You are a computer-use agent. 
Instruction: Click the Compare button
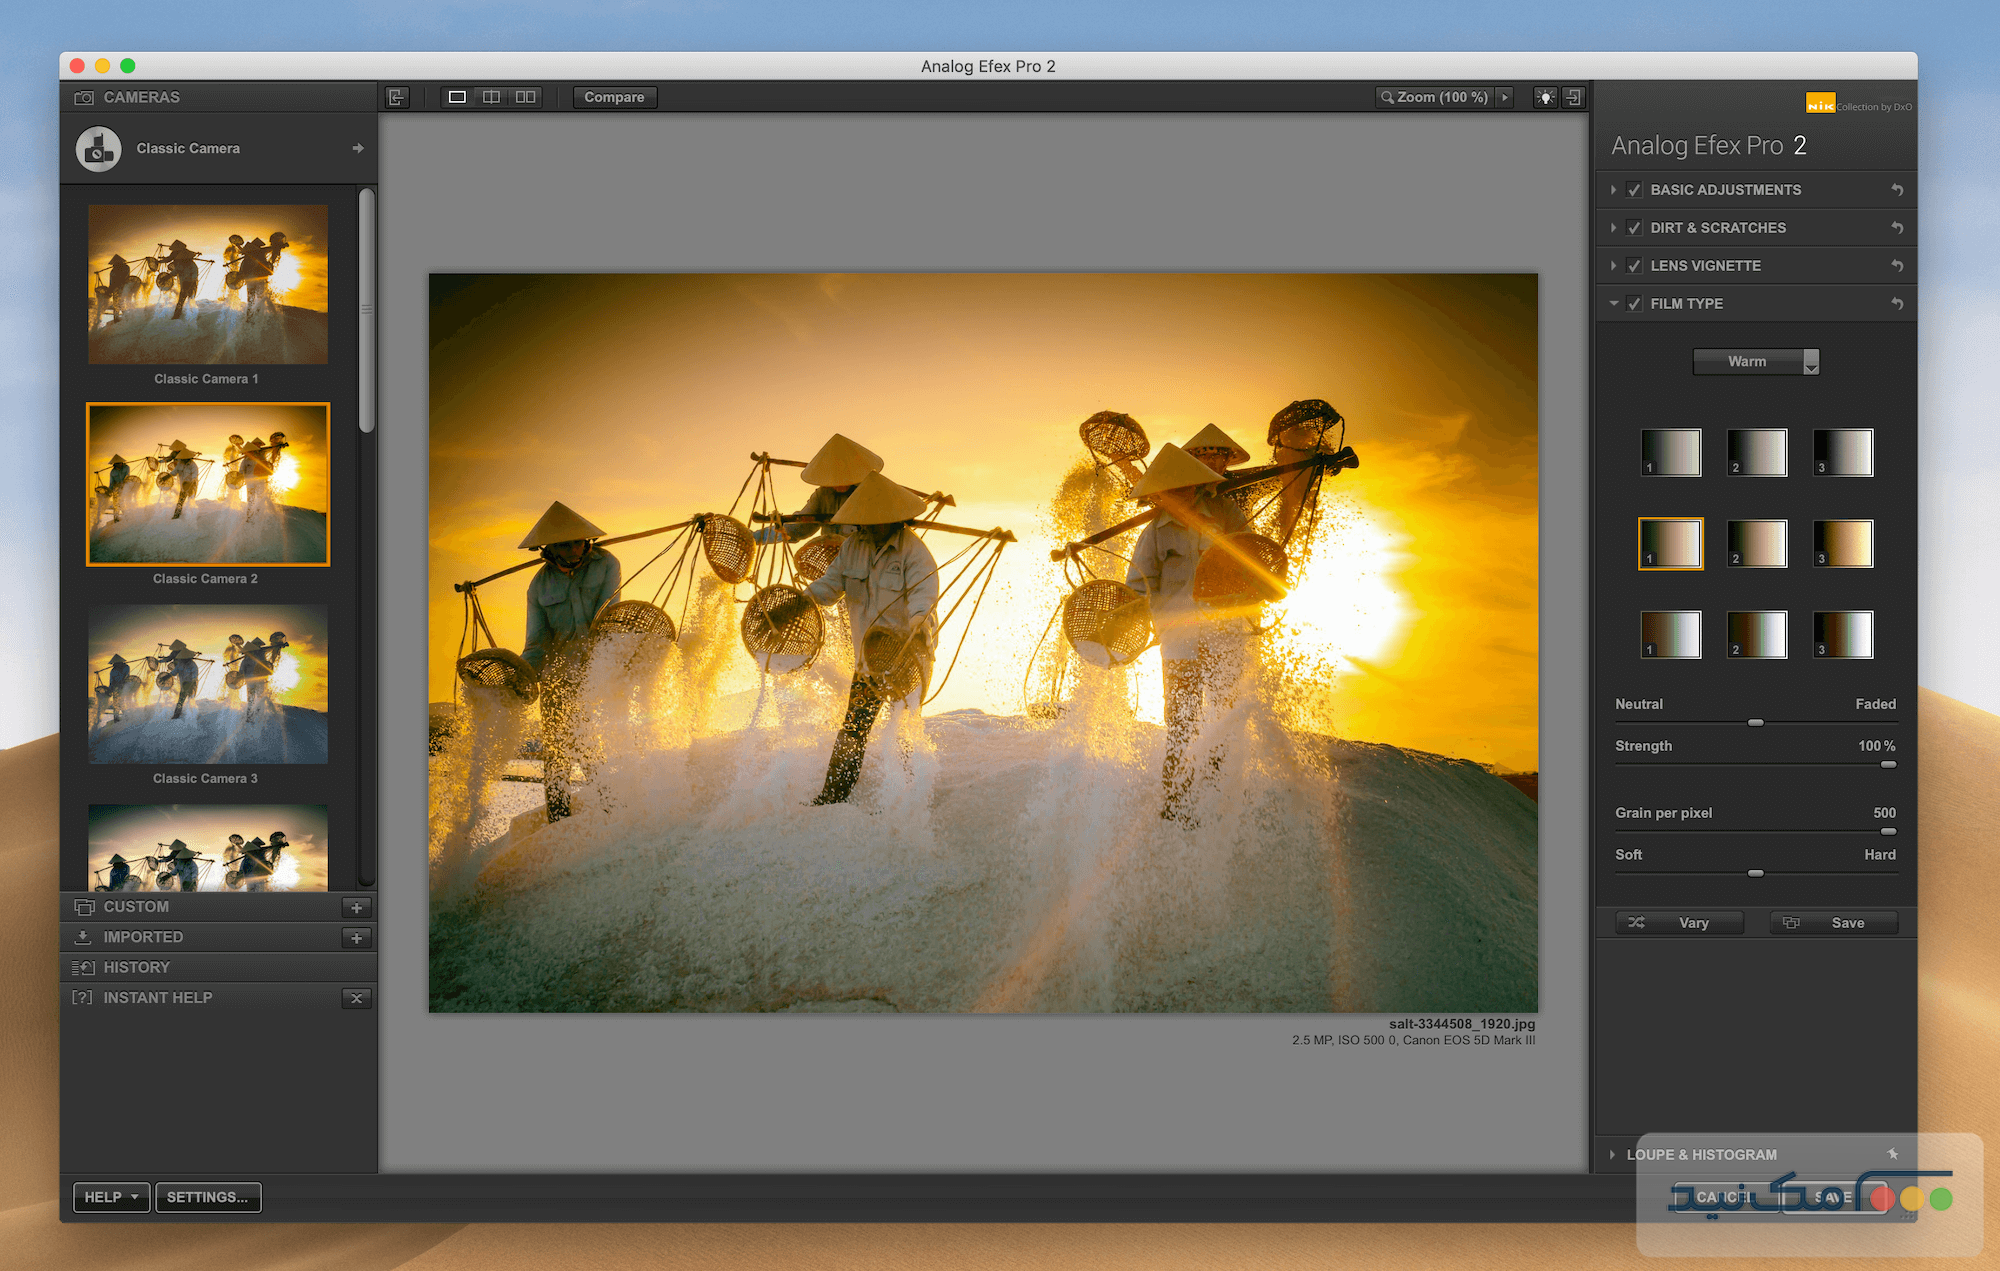(614, 97)
